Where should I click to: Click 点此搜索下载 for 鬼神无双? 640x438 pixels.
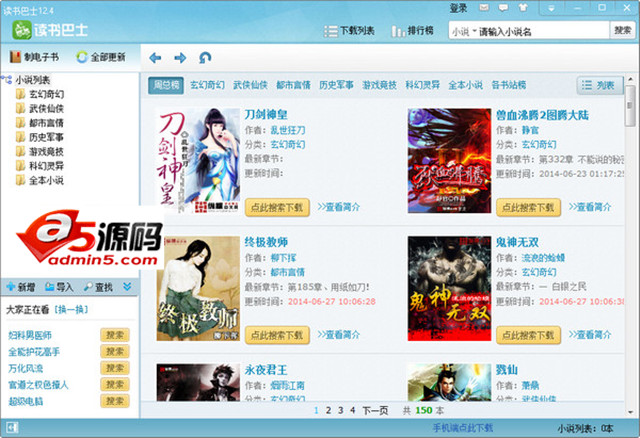[529, 335]
